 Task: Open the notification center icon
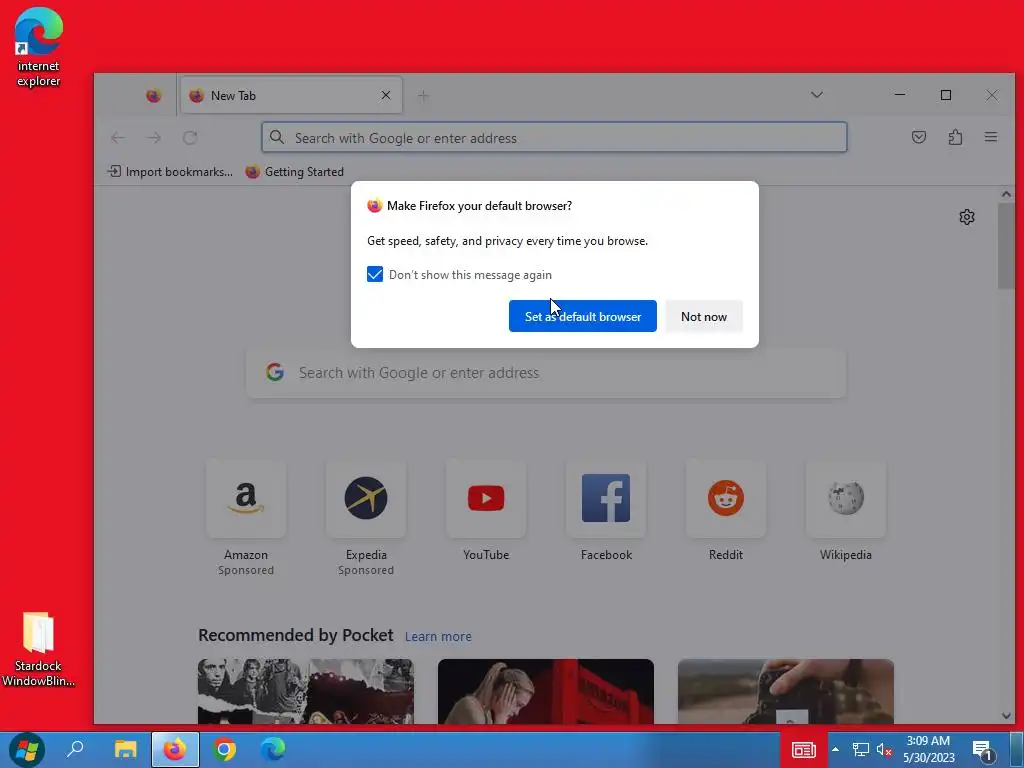coord(983,750)
